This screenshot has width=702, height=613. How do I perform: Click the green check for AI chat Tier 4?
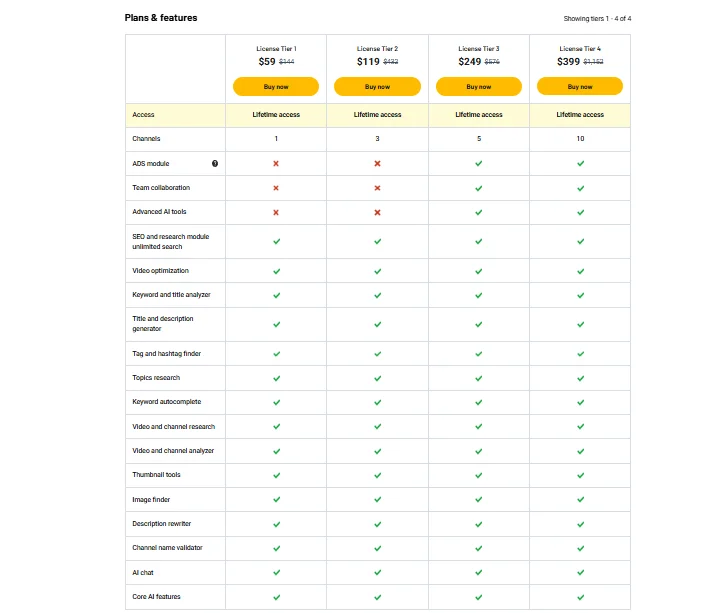tap(580, 573)
